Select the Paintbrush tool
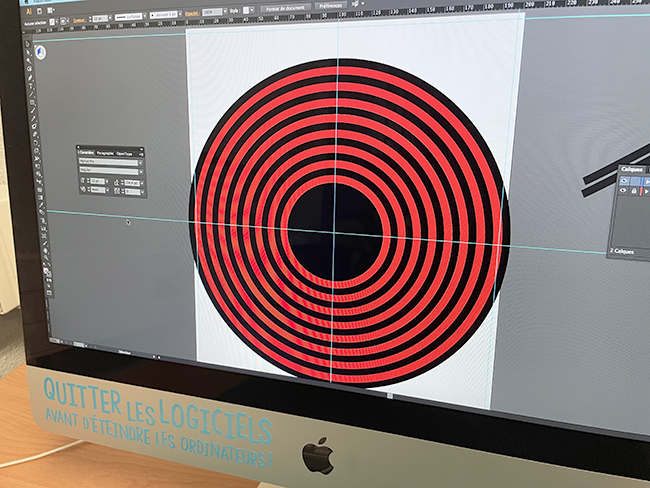 click(x=33, y=111)
